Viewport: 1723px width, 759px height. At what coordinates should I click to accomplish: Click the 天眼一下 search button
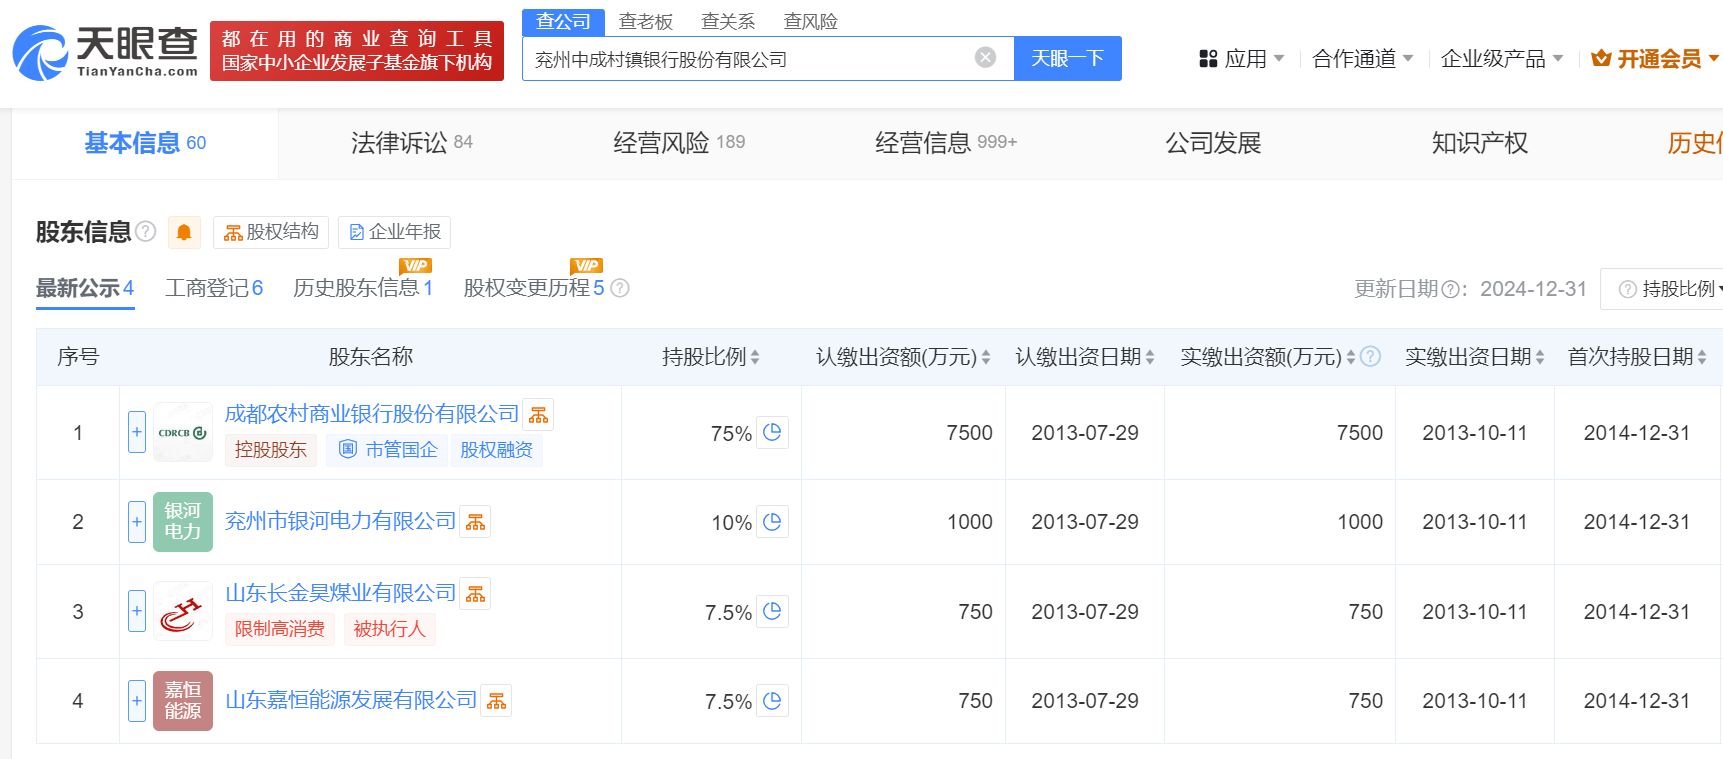[x=1068, y=58]
